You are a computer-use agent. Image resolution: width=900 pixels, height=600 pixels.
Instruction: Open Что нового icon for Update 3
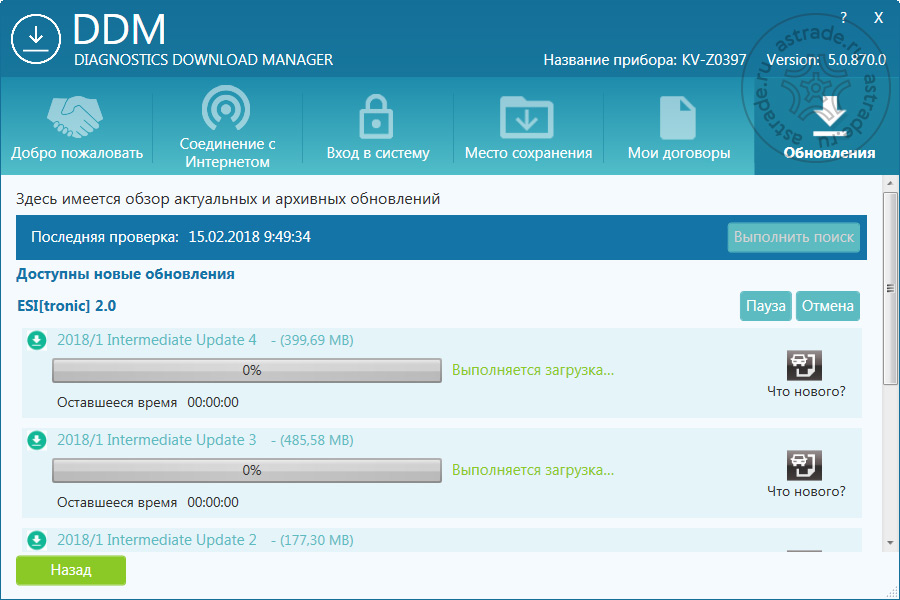(804, 465)
